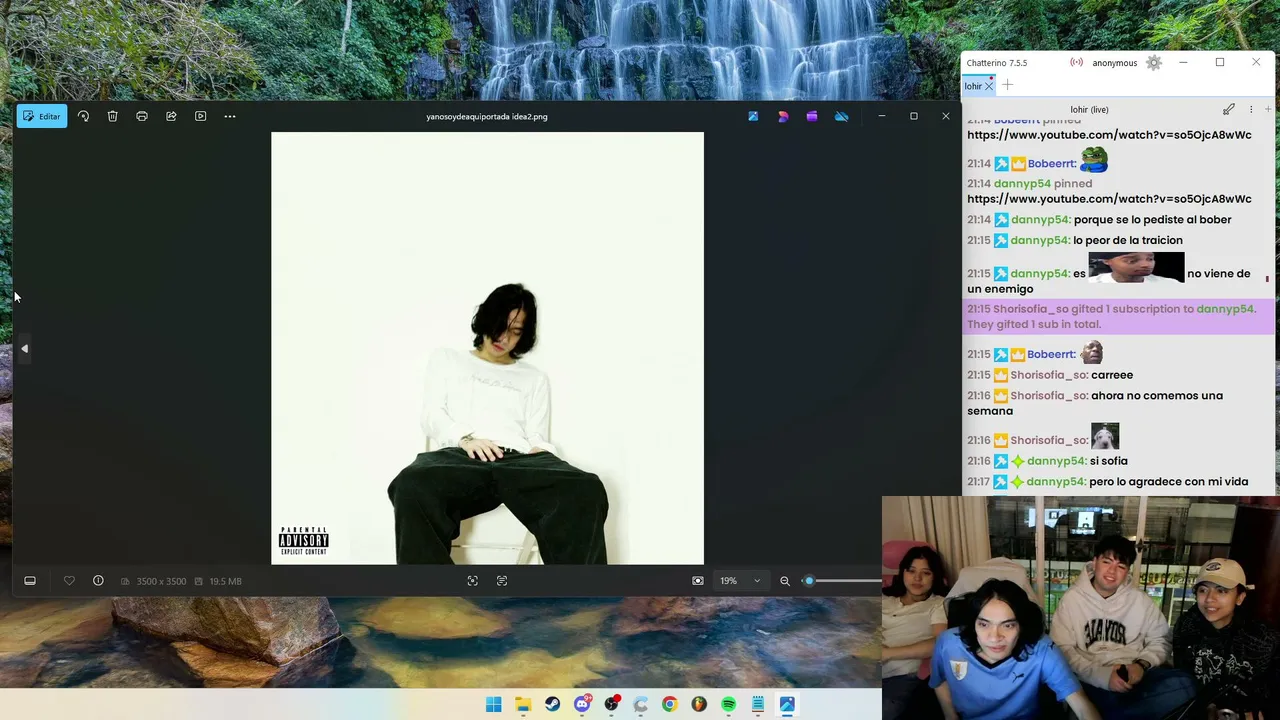The width and height of the screenshot is (1280, 720).
Task: Open FL Studio from the taskbar
Action: click(699, 705)
